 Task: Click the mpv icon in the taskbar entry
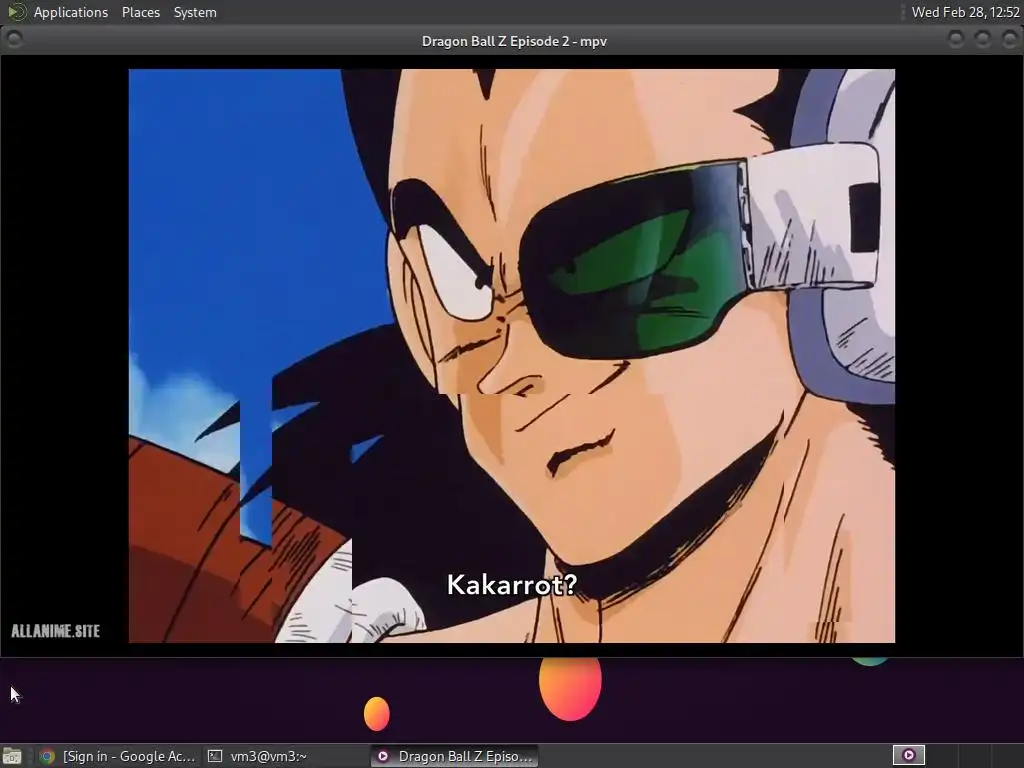pyautogui.click(x=383, y=756)
